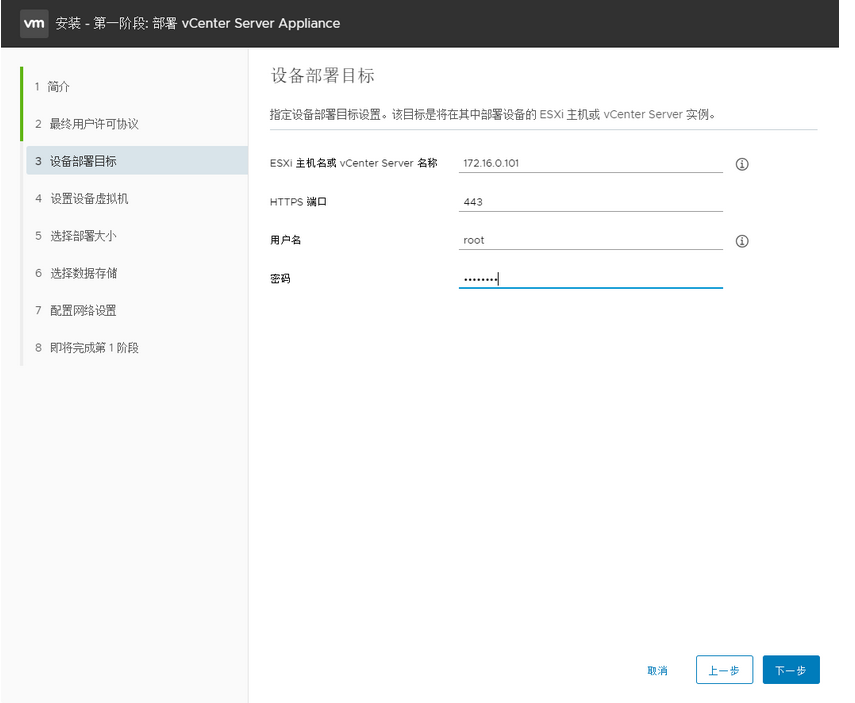Focus the 密码 password field
This screenshot has width=855, height=703.
tap(591, 279)
